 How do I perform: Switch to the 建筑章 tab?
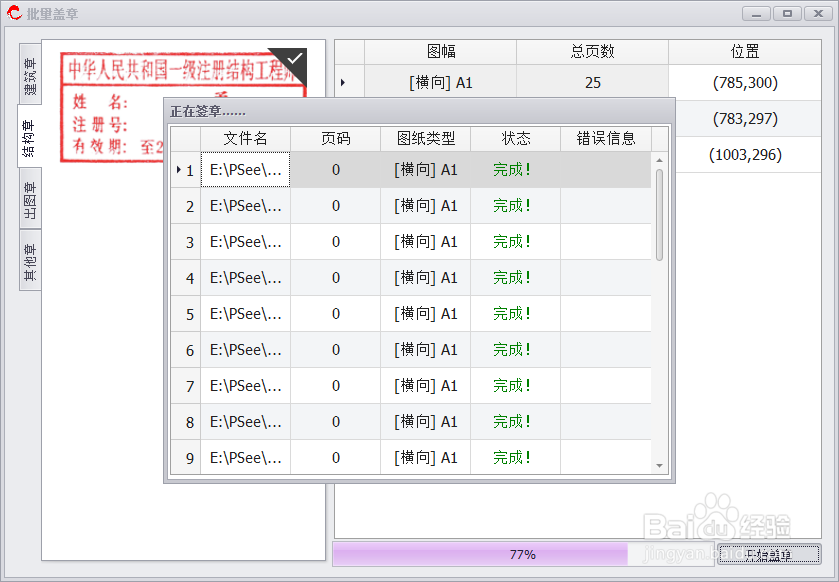pyautogui.click(x=30, y=74)
